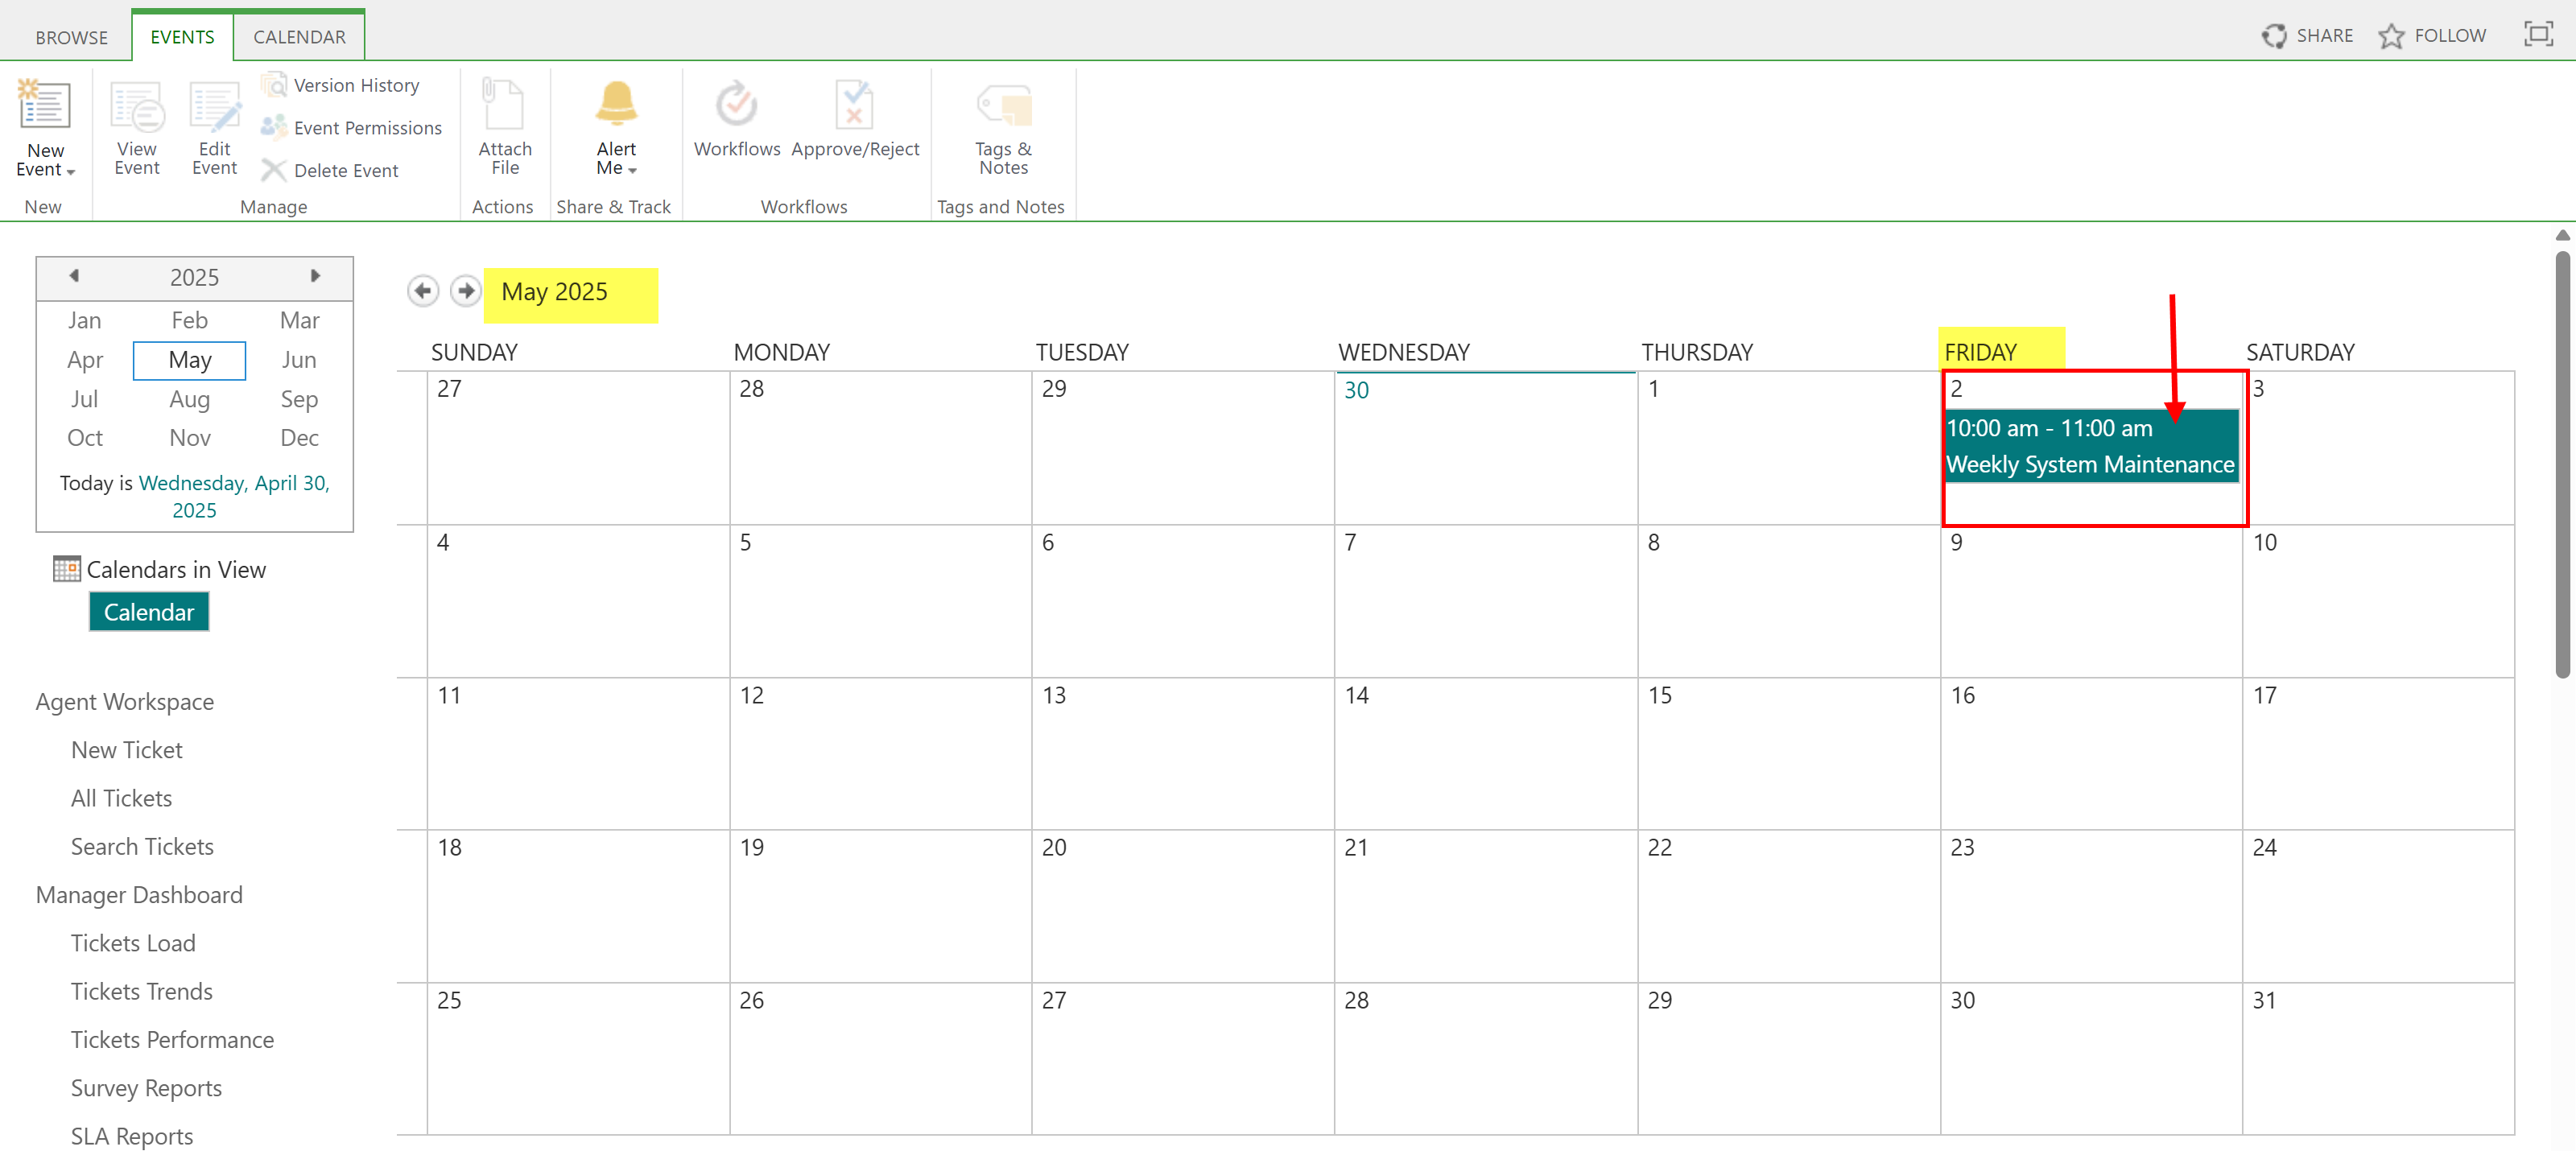
Task: Go to previous year in mini calendar
Action: click(74, 276)
